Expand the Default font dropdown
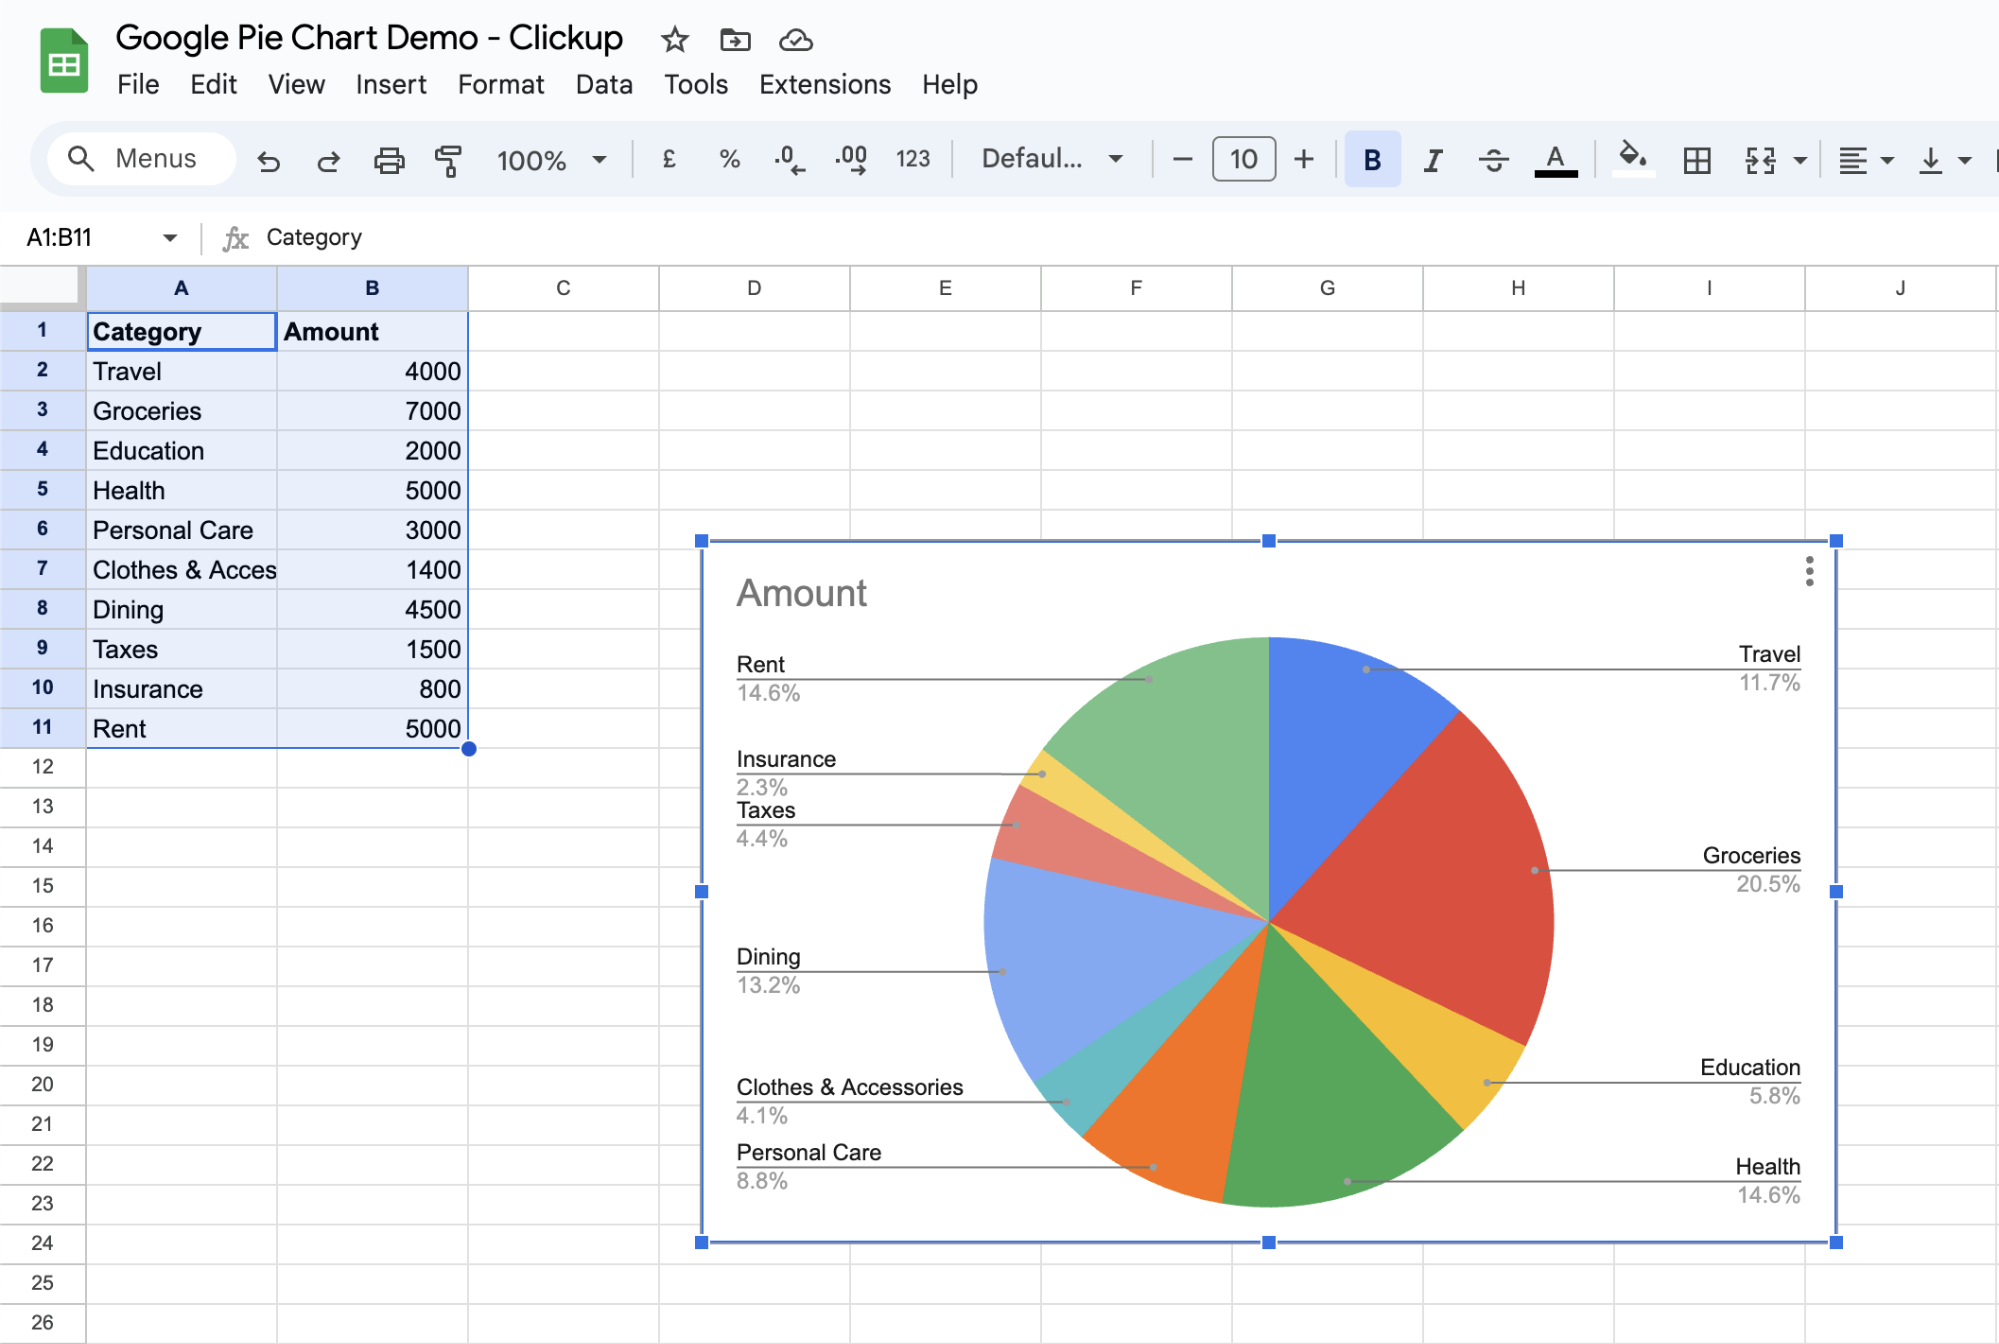The height and width of the screenshot is (1344, 1999). pos(1052,159)
